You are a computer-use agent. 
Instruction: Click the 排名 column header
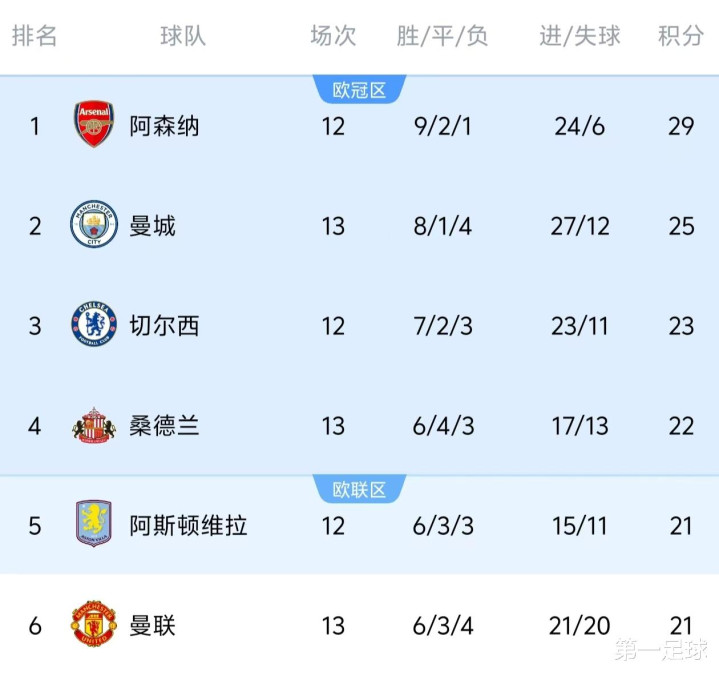[x=35, y=36]
